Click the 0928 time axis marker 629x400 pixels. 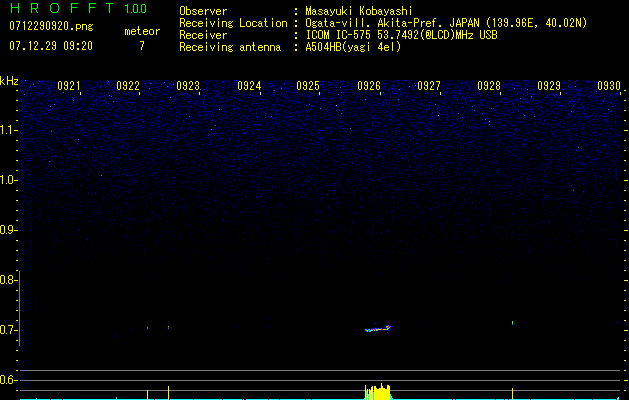[x=489, y=86]
